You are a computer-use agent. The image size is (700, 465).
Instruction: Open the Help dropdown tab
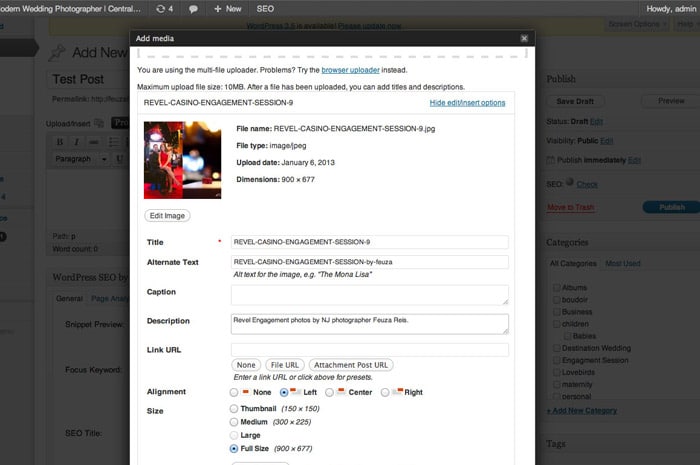coord(687,24)
